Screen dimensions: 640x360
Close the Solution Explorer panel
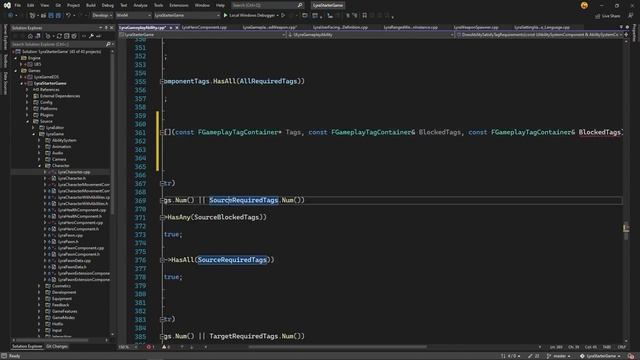[x=111, y=28]
